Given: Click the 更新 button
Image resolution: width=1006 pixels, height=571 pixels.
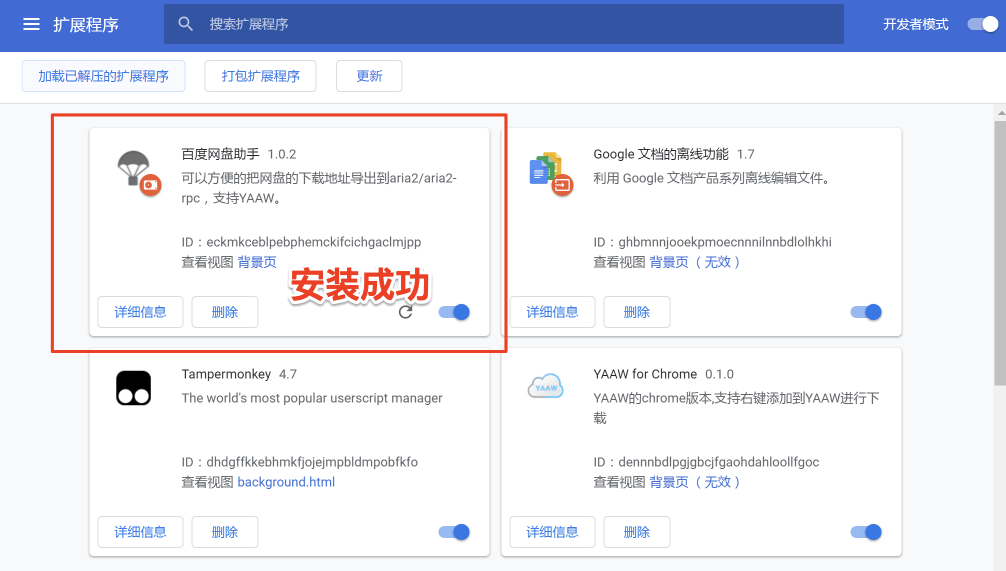Looking at the screenshot, I should pyautogui.click(x=369, y=76).
